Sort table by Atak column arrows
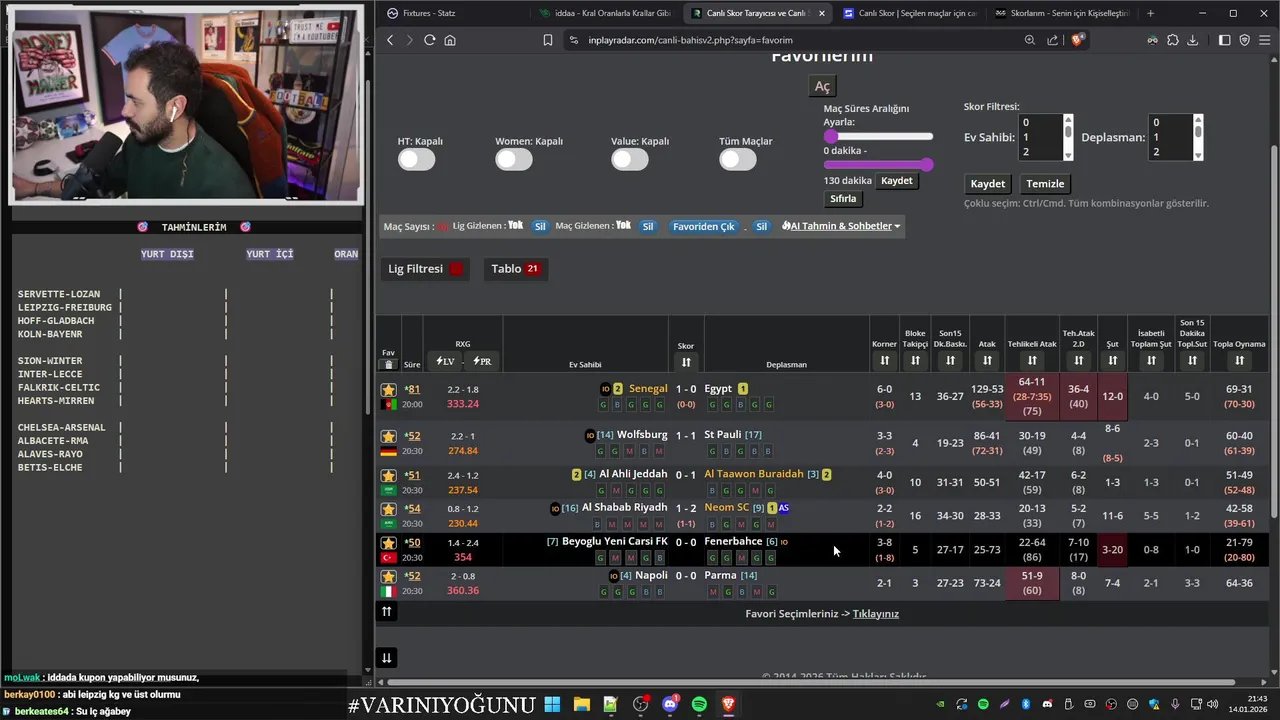The image size is (1280, 720). tap(987, 361)
